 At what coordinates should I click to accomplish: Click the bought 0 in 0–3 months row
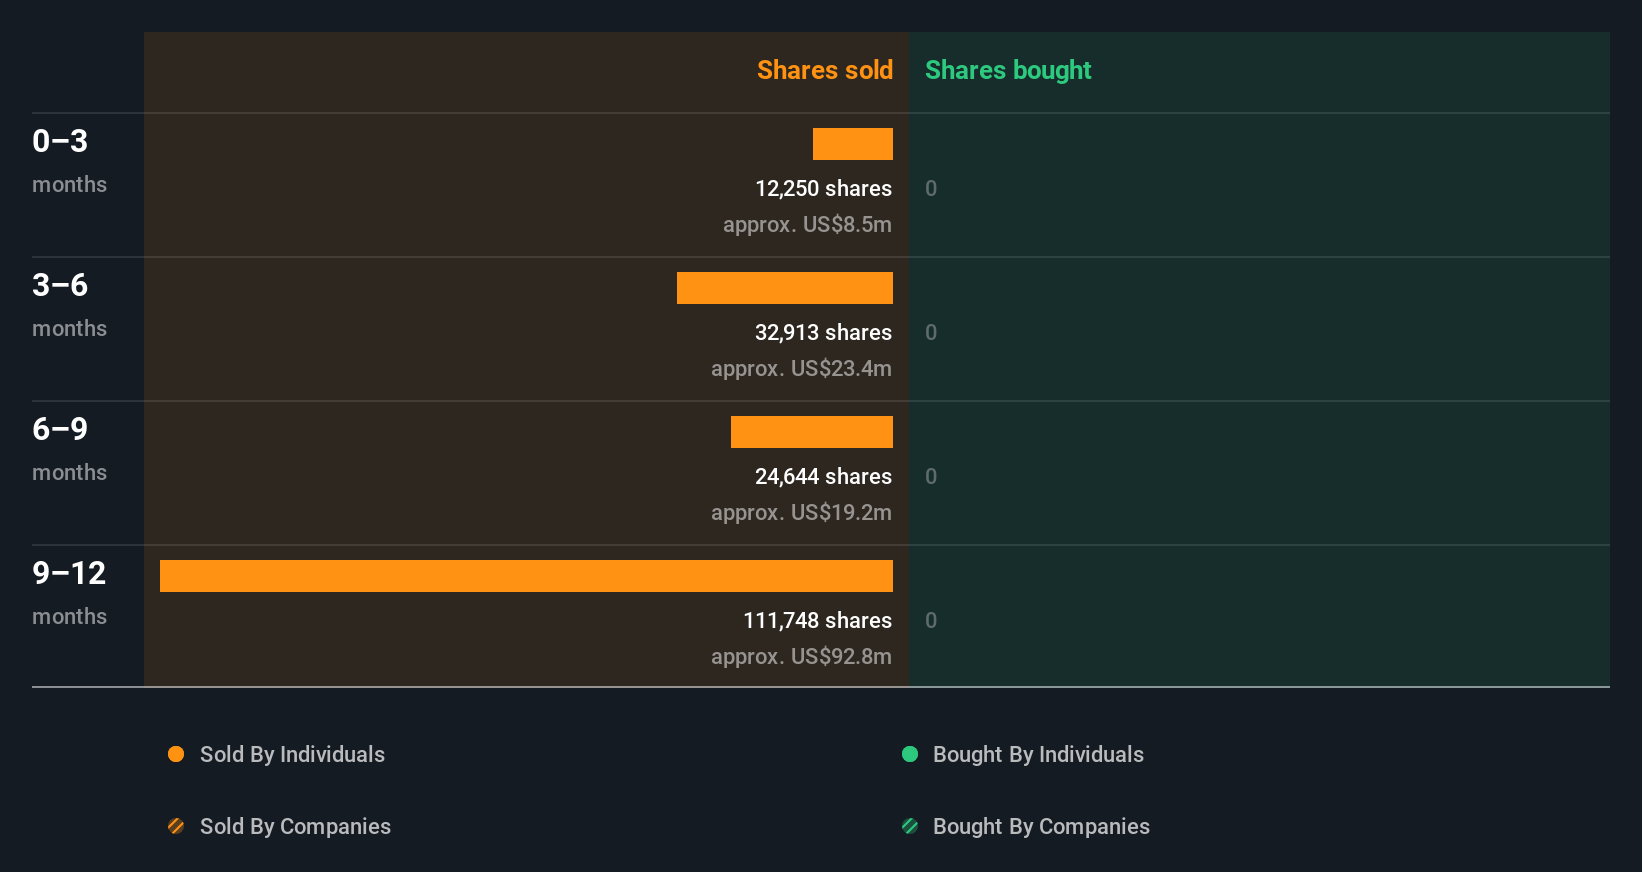tap(931, 188)
